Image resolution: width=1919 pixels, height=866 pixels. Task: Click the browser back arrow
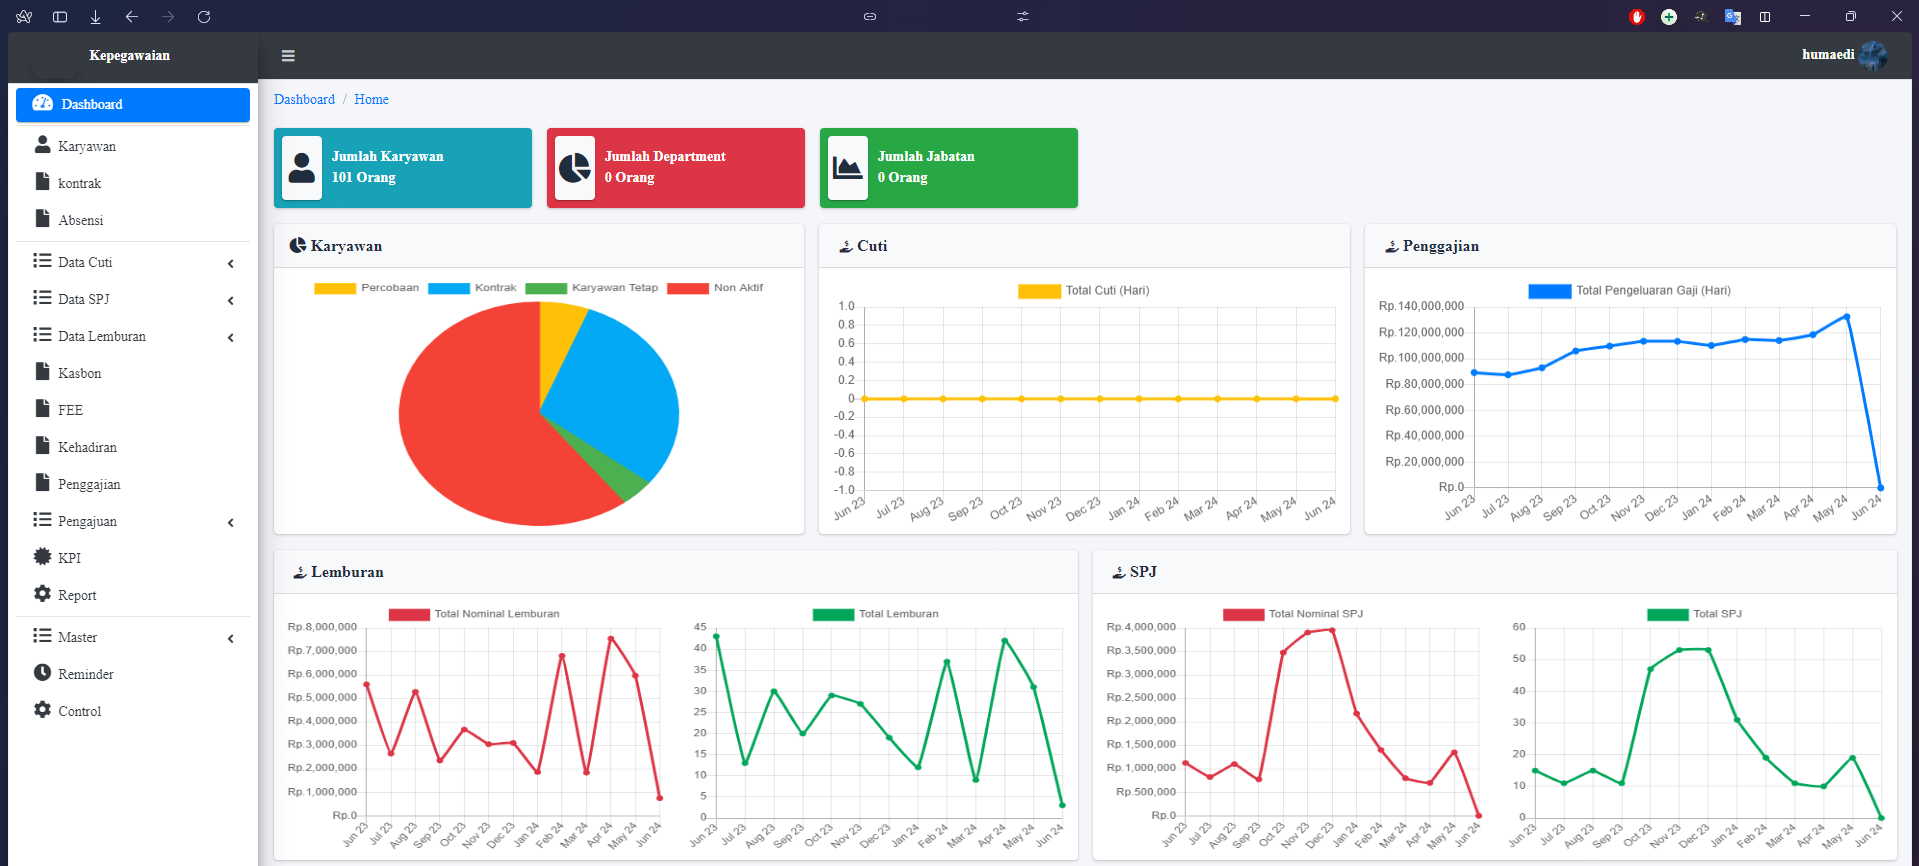point(132,16)
